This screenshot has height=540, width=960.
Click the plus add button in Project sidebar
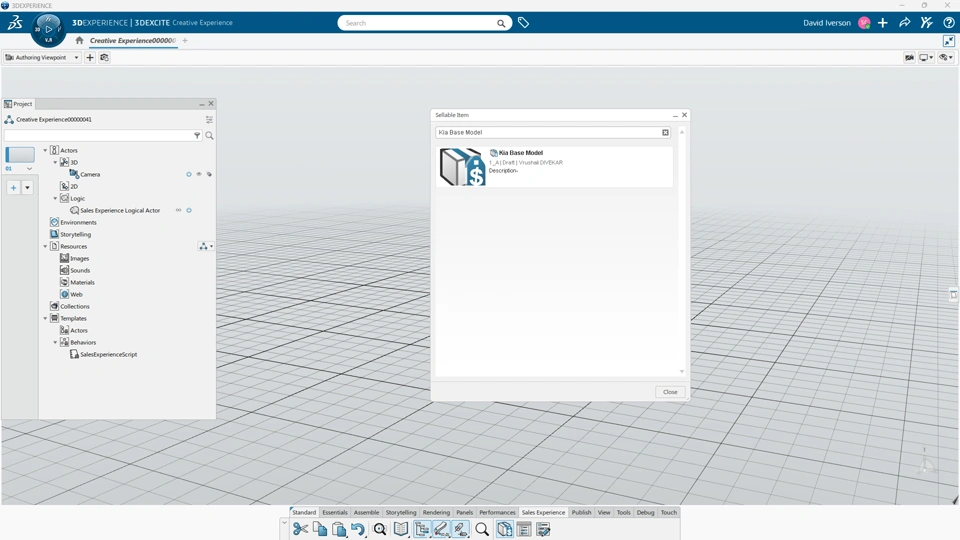coord(13,188)
